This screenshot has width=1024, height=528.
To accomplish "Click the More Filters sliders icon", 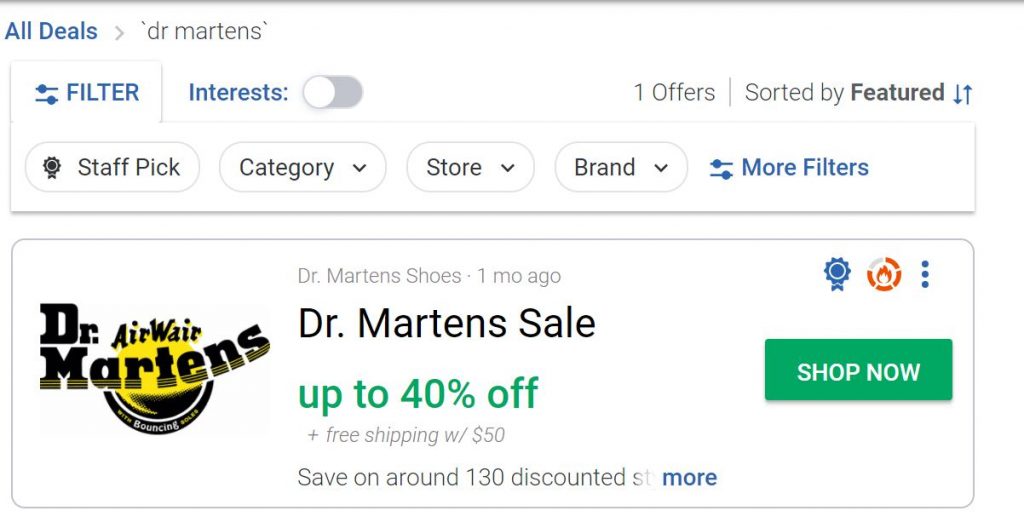I will pos(721,168).
